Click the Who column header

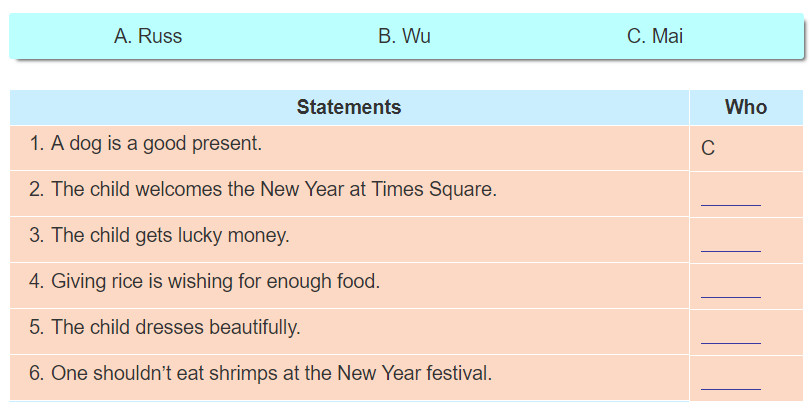click(x=746, y=107)
